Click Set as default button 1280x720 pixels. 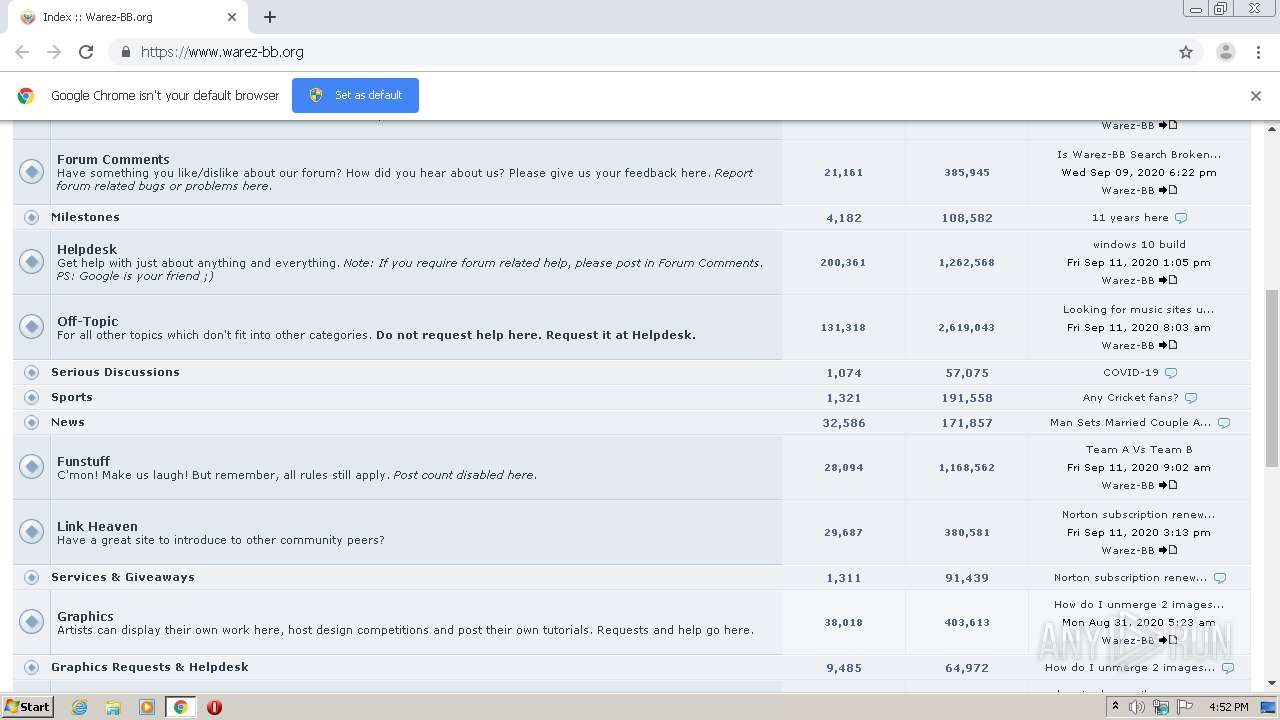[355, 95]
